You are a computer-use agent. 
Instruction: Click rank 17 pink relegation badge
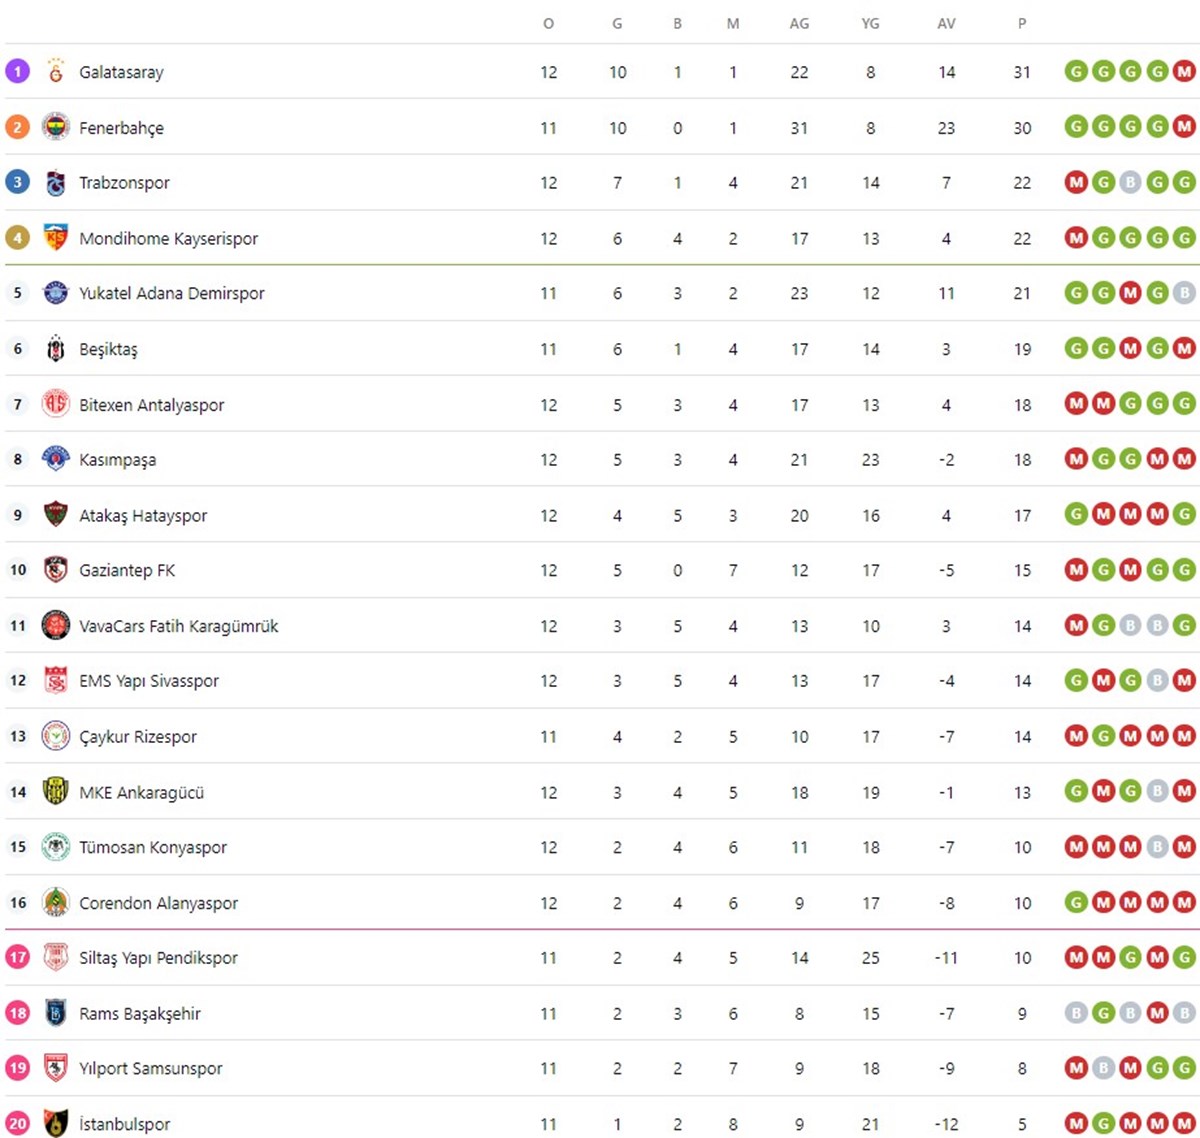tap(17, 957)
